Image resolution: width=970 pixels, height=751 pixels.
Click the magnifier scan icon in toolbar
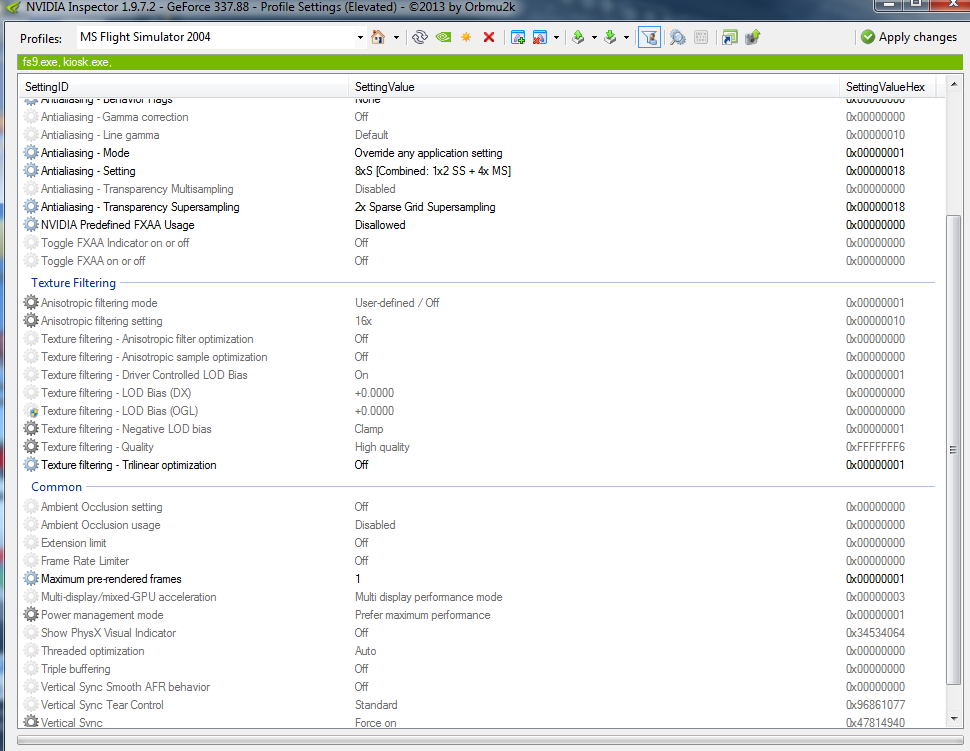pos(677,37)
